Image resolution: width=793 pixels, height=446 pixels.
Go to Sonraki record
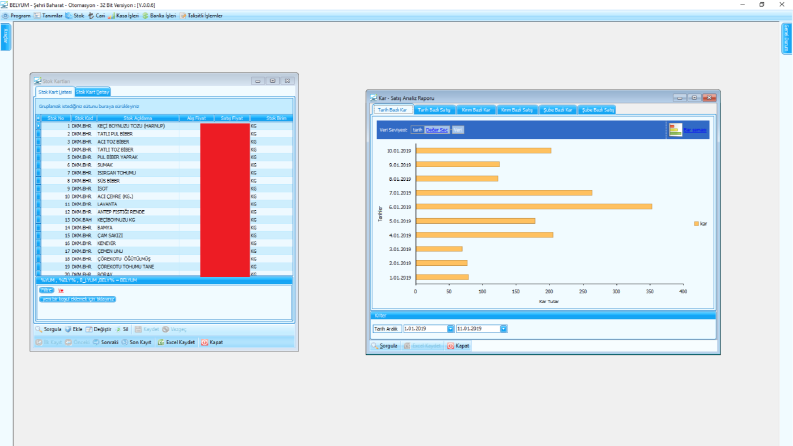pyautogui.click(x=106, y=342)
